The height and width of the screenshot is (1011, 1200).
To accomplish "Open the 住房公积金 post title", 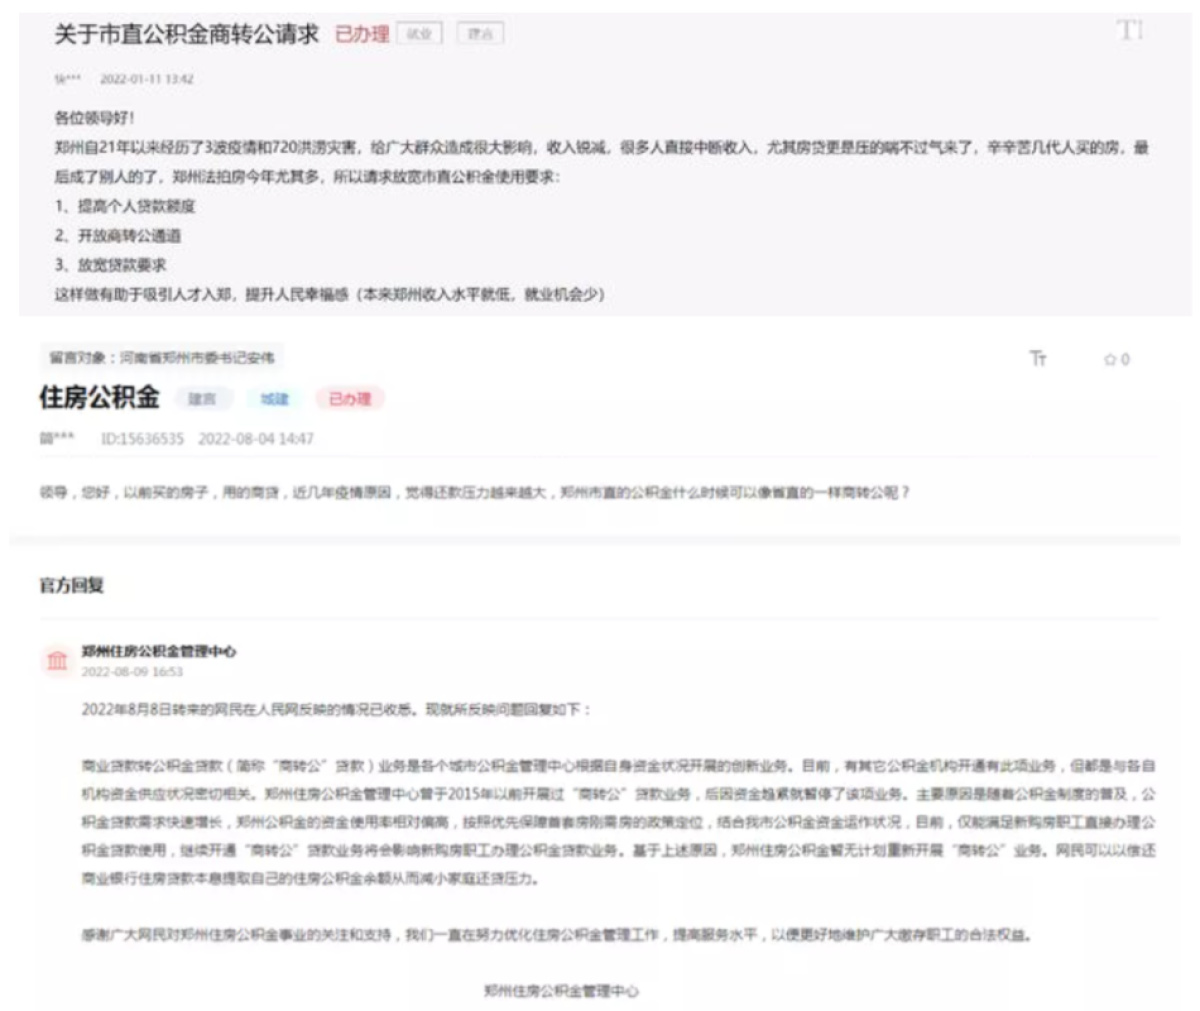I will [x=99, y=397].
